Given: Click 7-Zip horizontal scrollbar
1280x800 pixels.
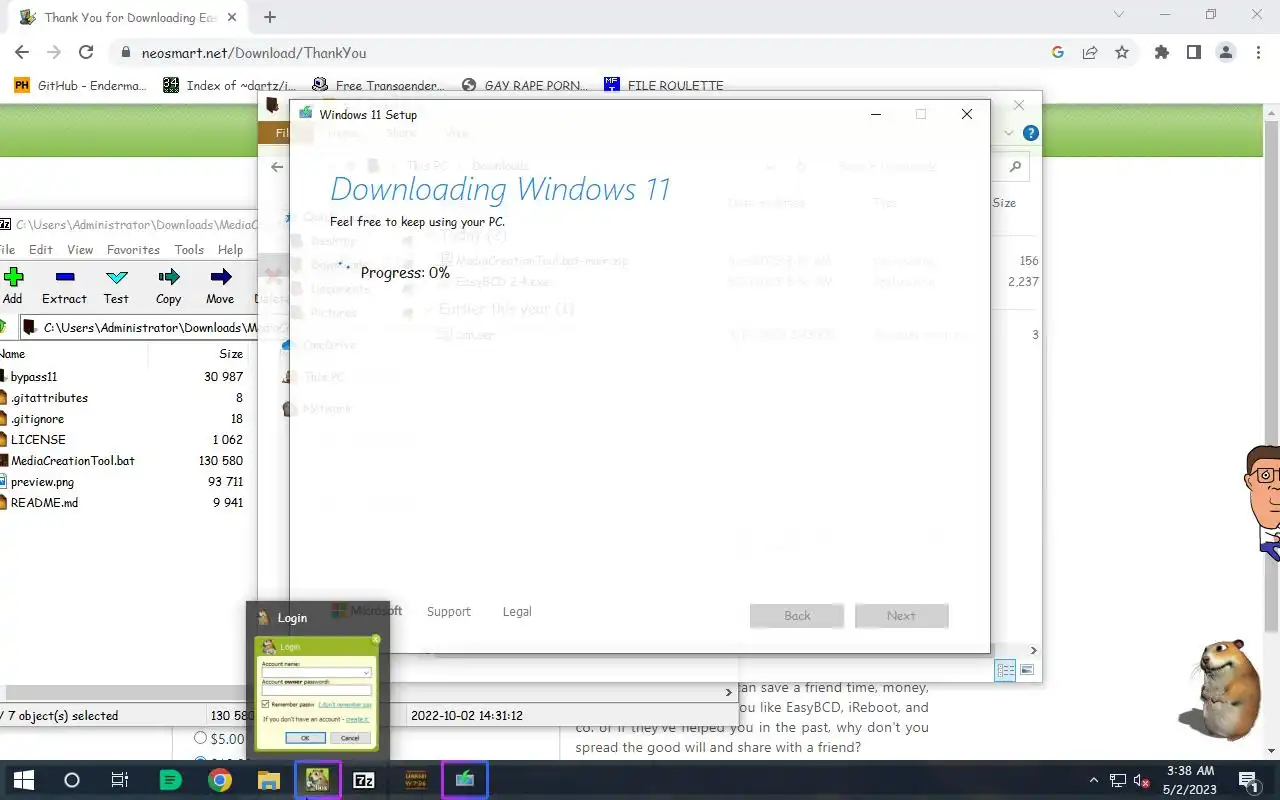Looking at the screenshot, I should [x=128, y=692].
